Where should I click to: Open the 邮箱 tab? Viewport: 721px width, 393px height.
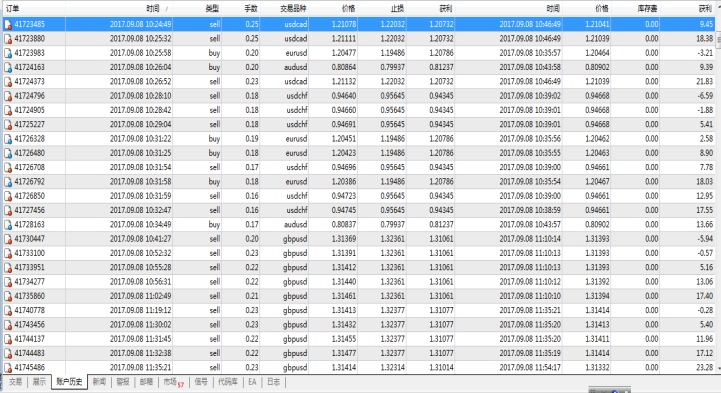click(146, 382)
